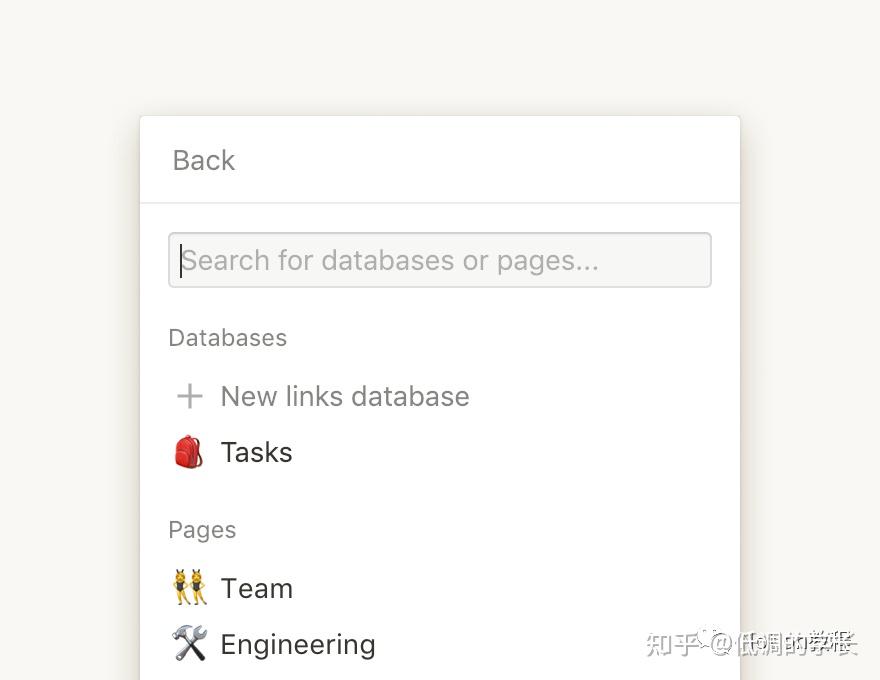Click the Back button

[x=204, y=160]
